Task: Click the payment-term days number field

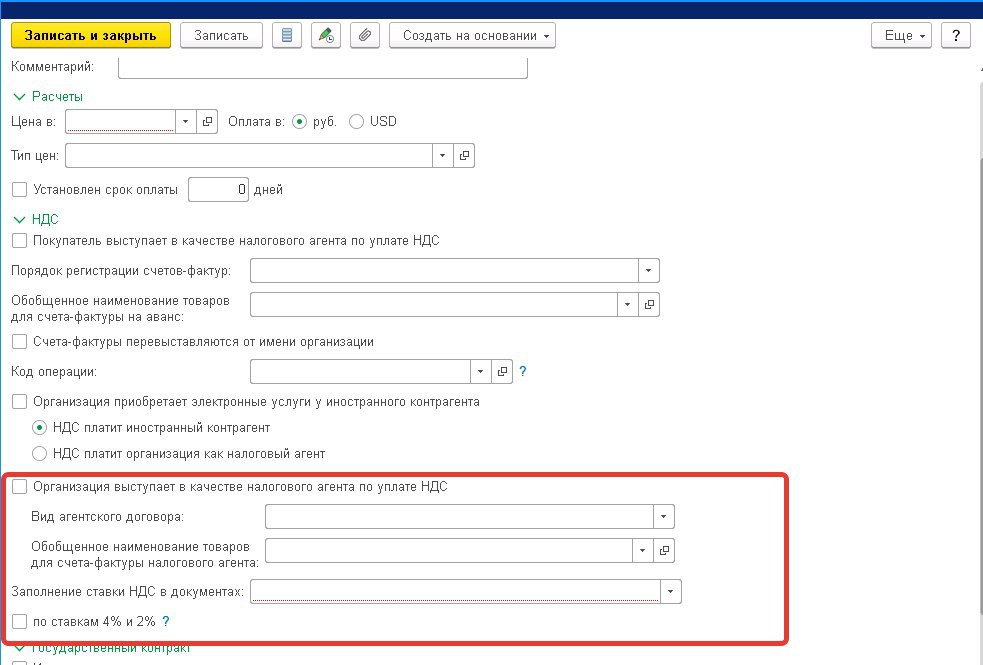Action: (218, 189)
